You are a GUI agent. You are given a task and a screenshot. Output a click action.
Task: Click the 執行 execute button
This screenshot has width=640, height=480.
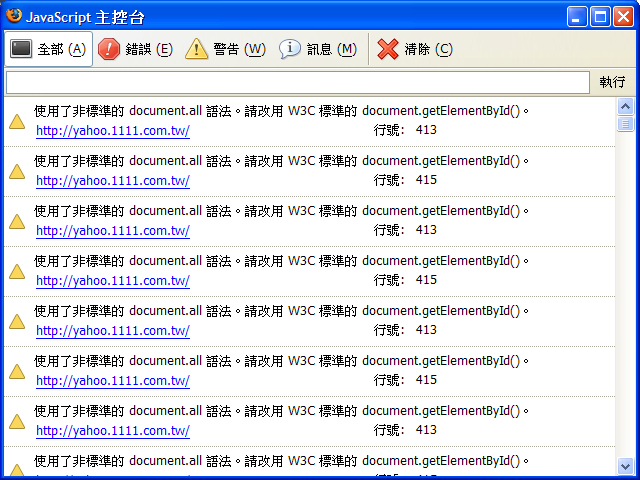pyautogui.click(x=612, y=82)
